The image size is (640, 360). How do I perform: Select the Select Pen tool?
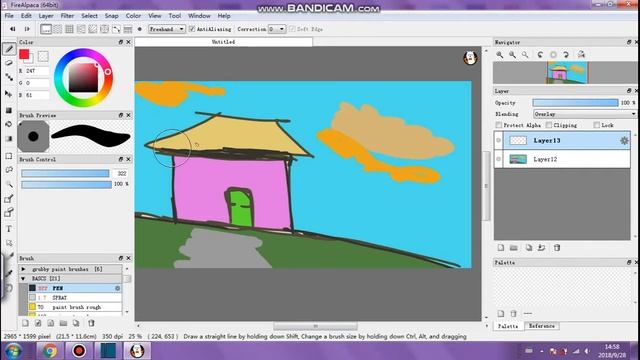coord(9,199)
